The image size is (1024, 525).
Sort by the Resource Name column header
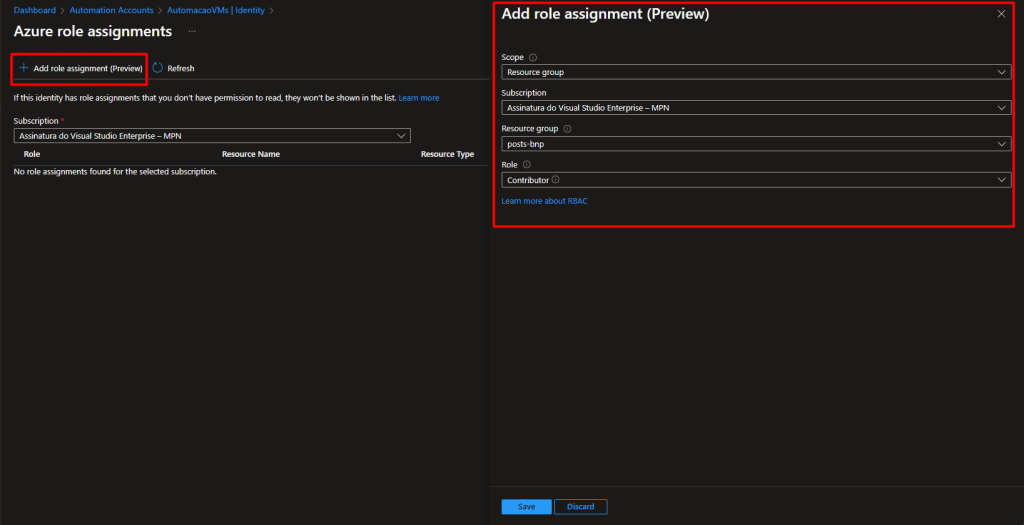250,155
